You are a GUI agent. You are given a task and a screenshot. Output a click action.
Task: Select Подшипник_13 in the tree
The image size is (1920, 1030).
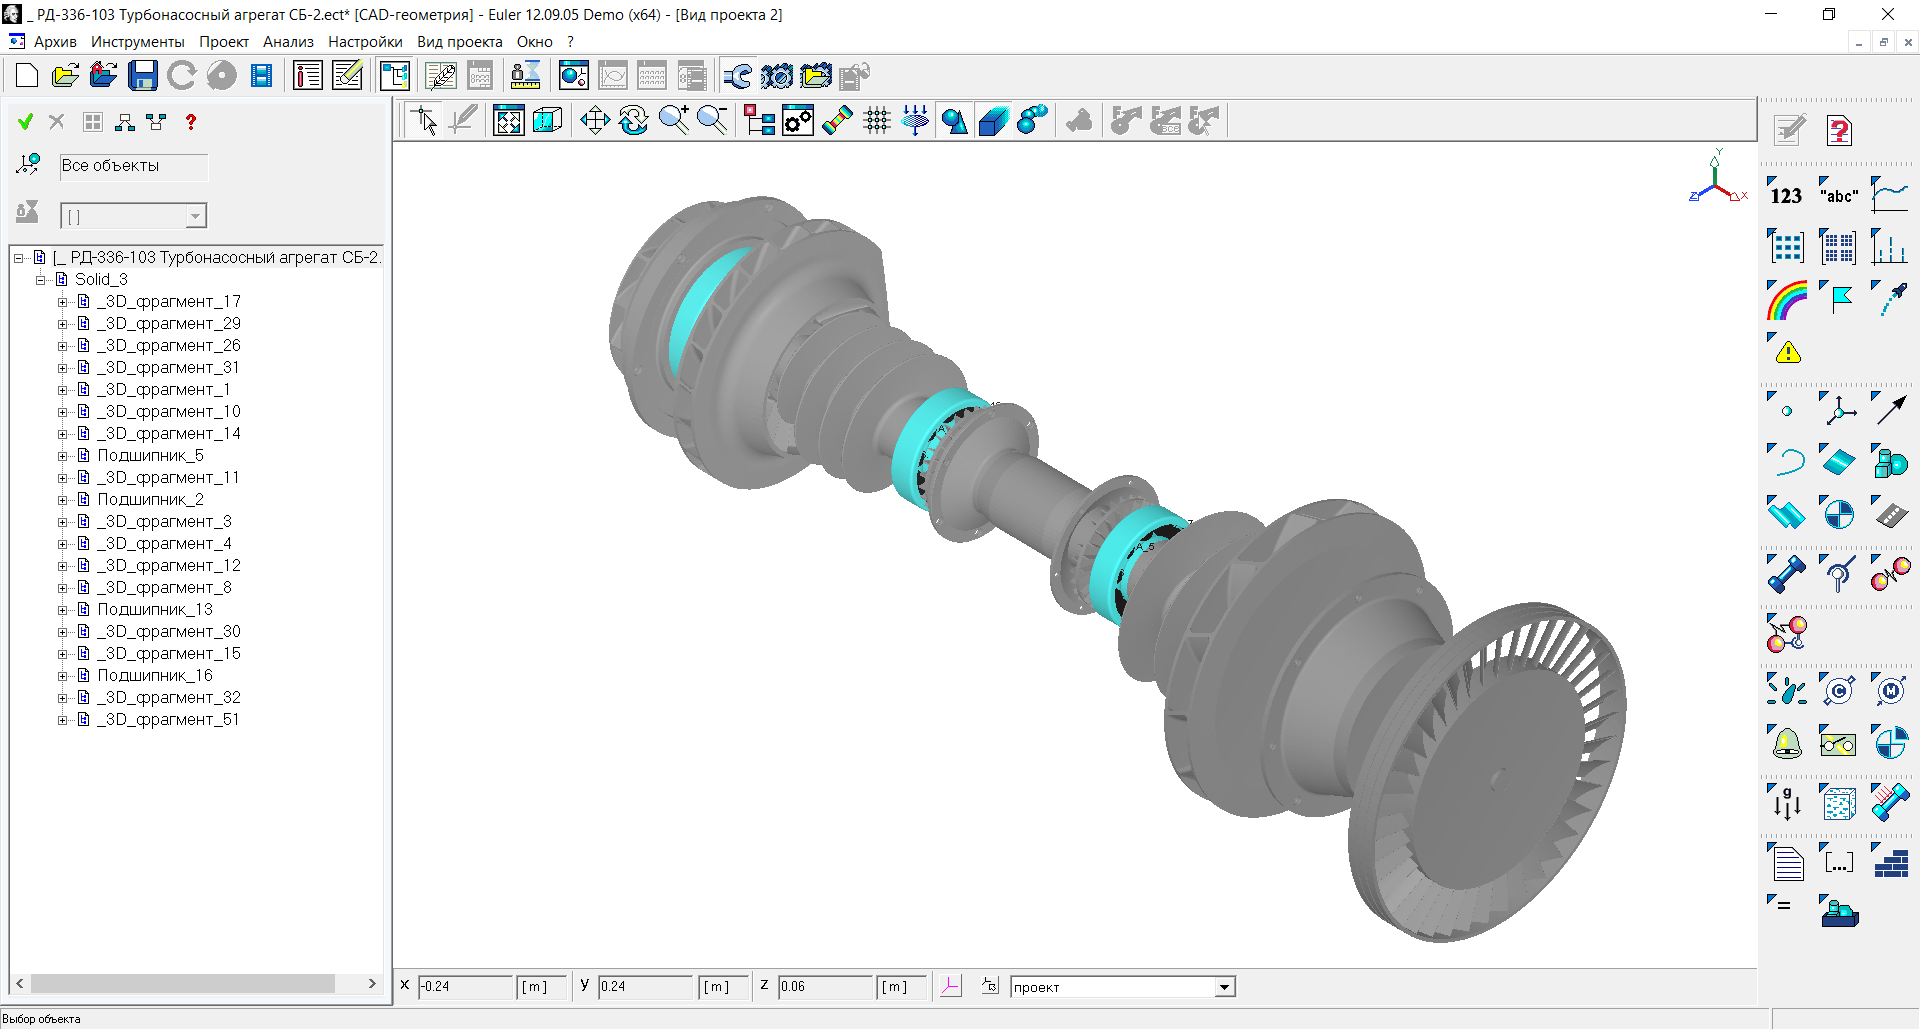click(x=155, y=610)
